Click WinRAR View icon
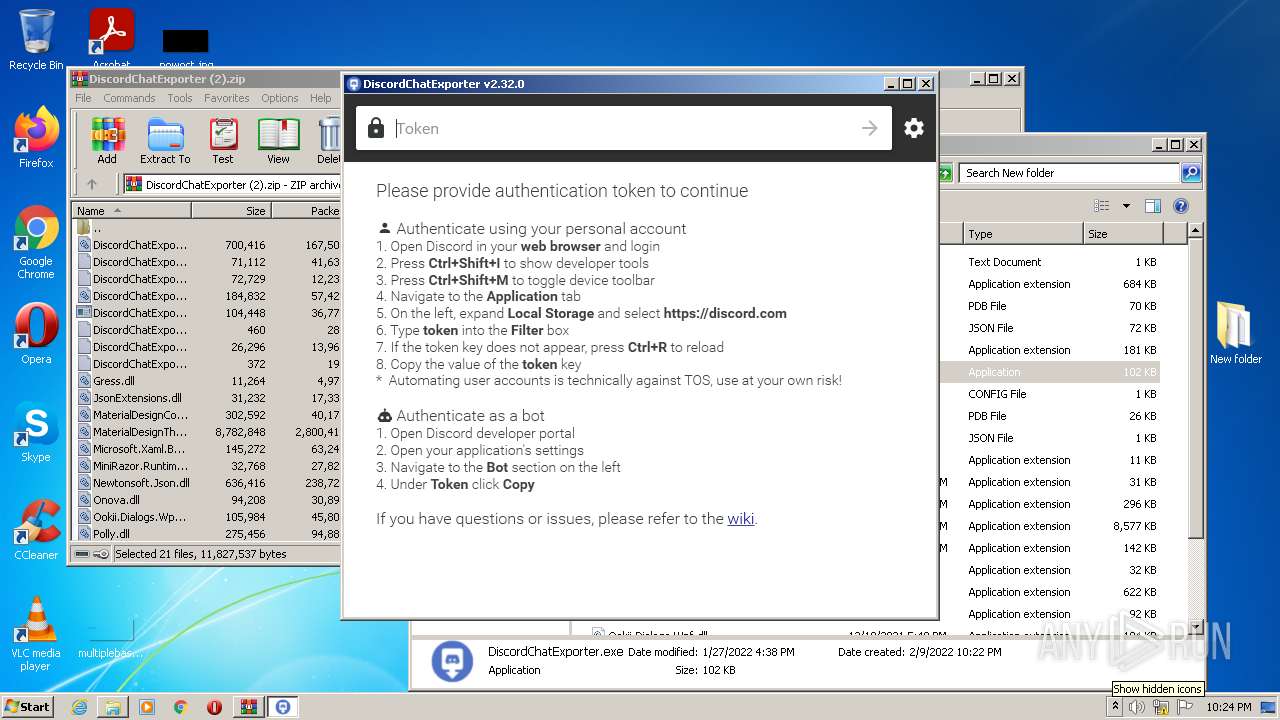The width and height of the screenshot is (1280, 720). click(x=278, y=140)
